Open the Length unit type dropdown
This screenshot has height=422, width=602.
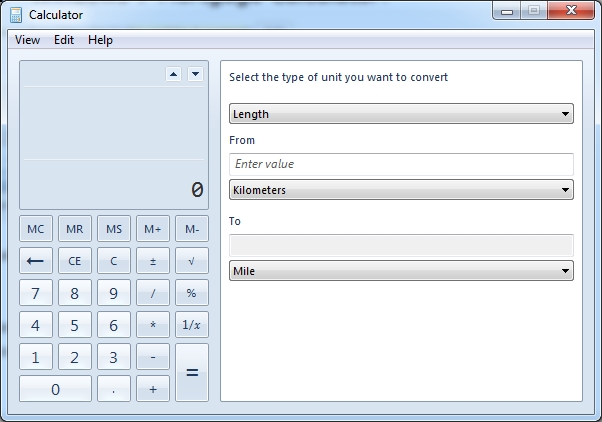[401, 114]
